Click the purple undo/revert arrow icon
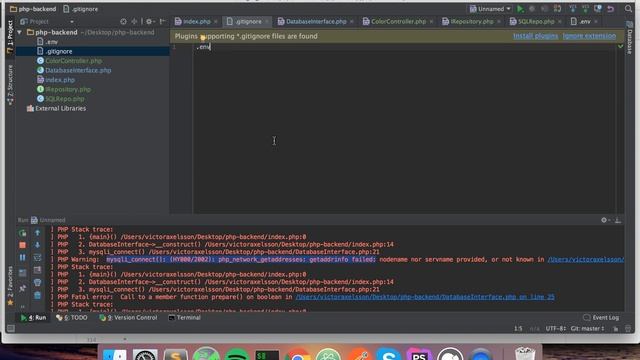Screen dimensions: 640x360 point(611,9)
